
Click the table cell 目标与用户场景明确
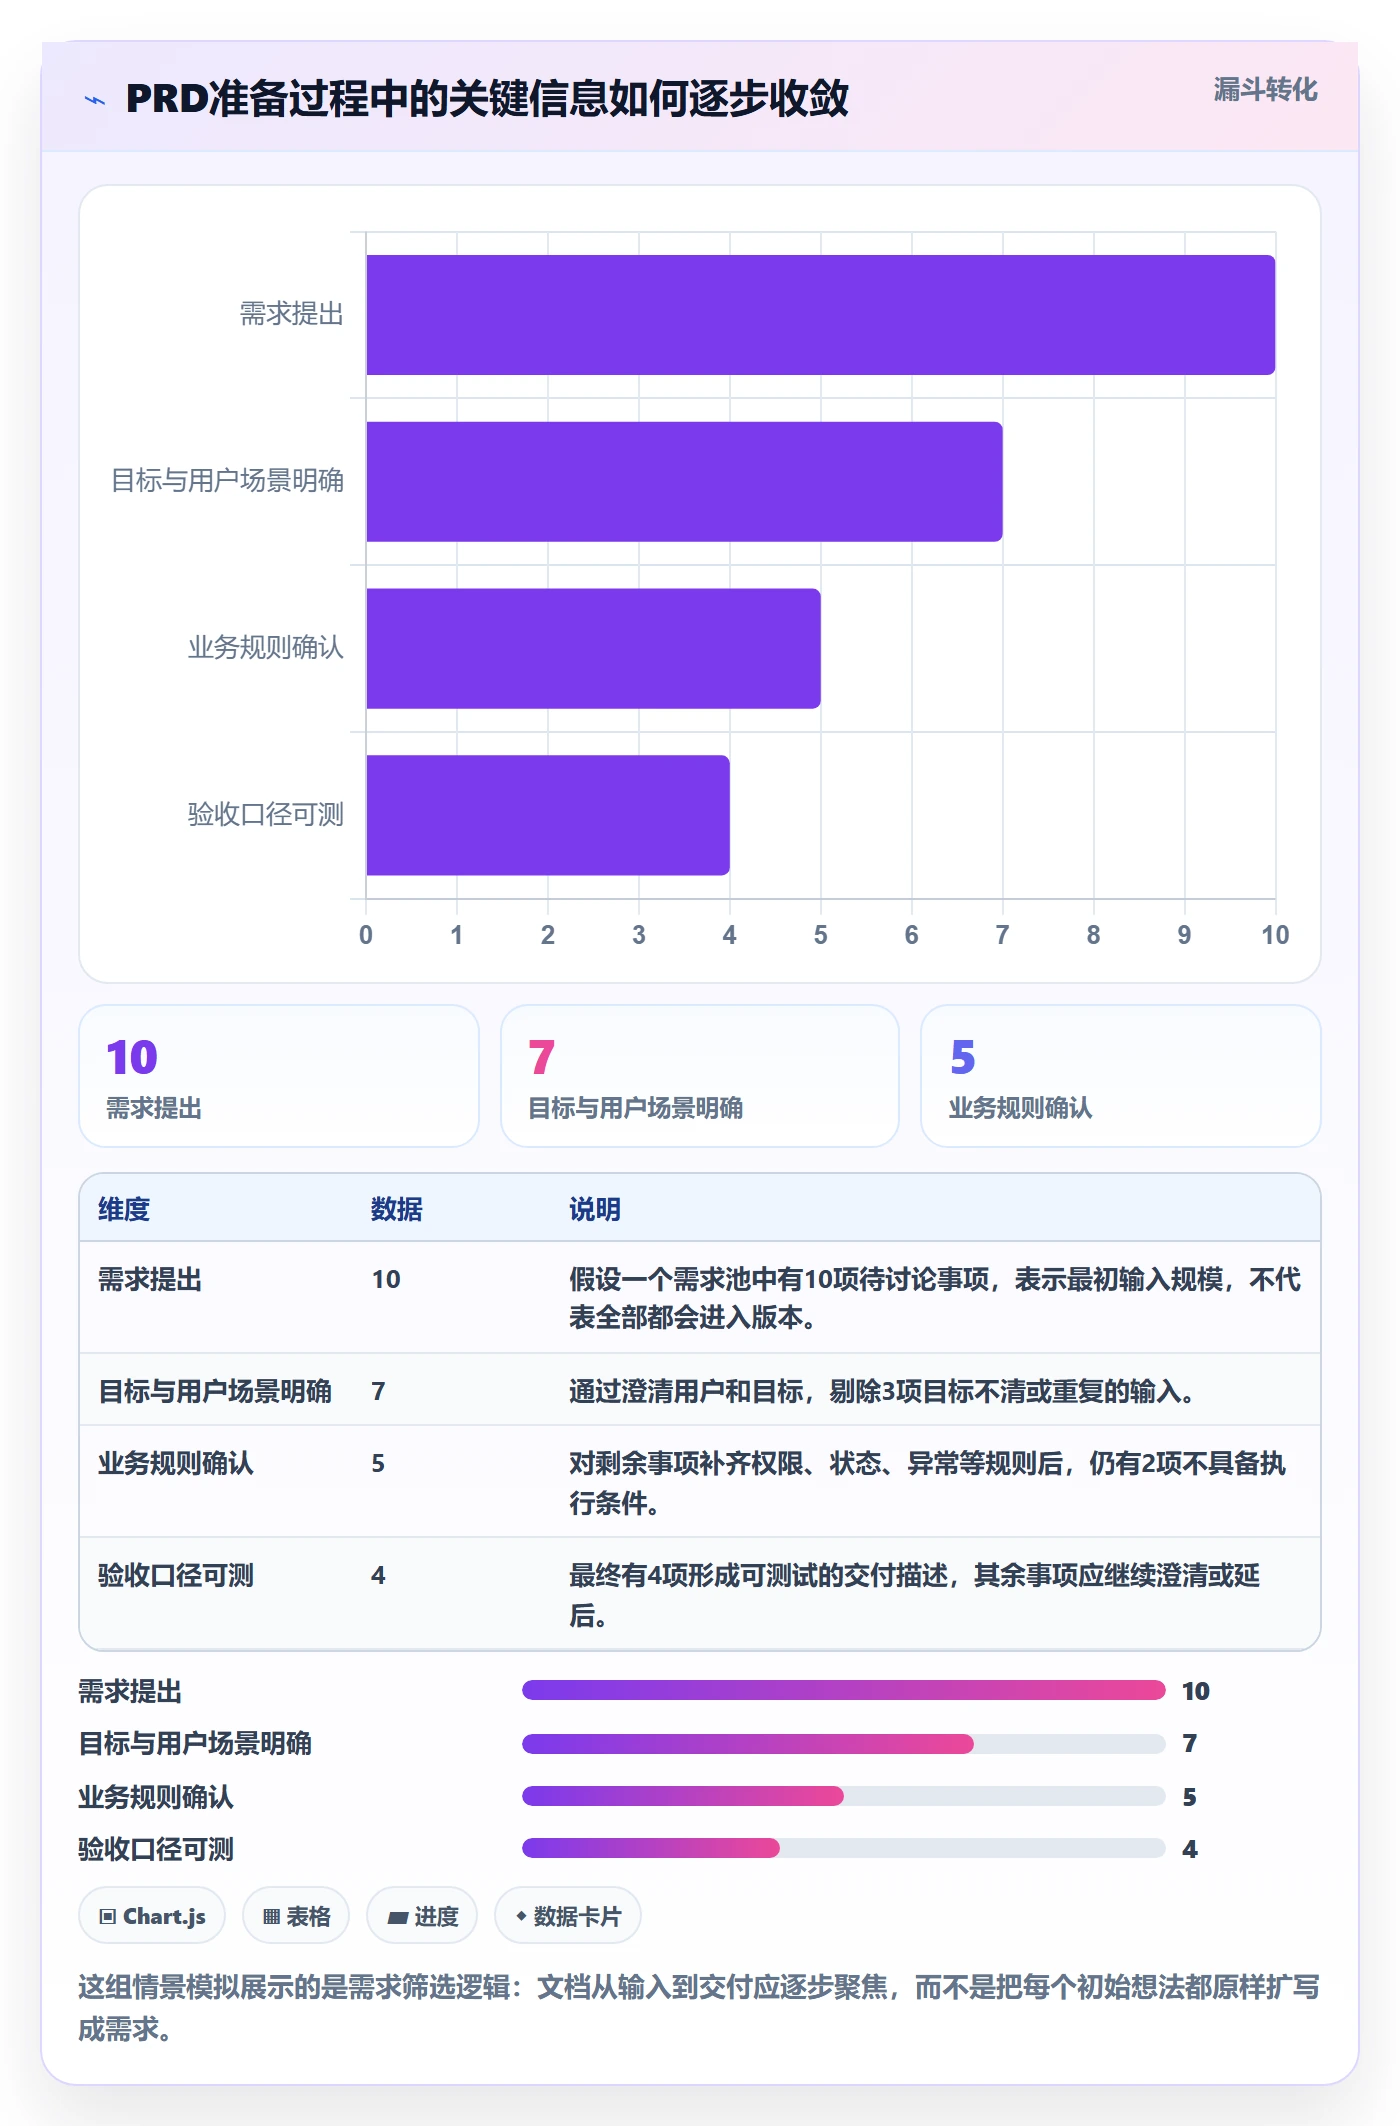pyautogui.click(x=215, y=1391)
